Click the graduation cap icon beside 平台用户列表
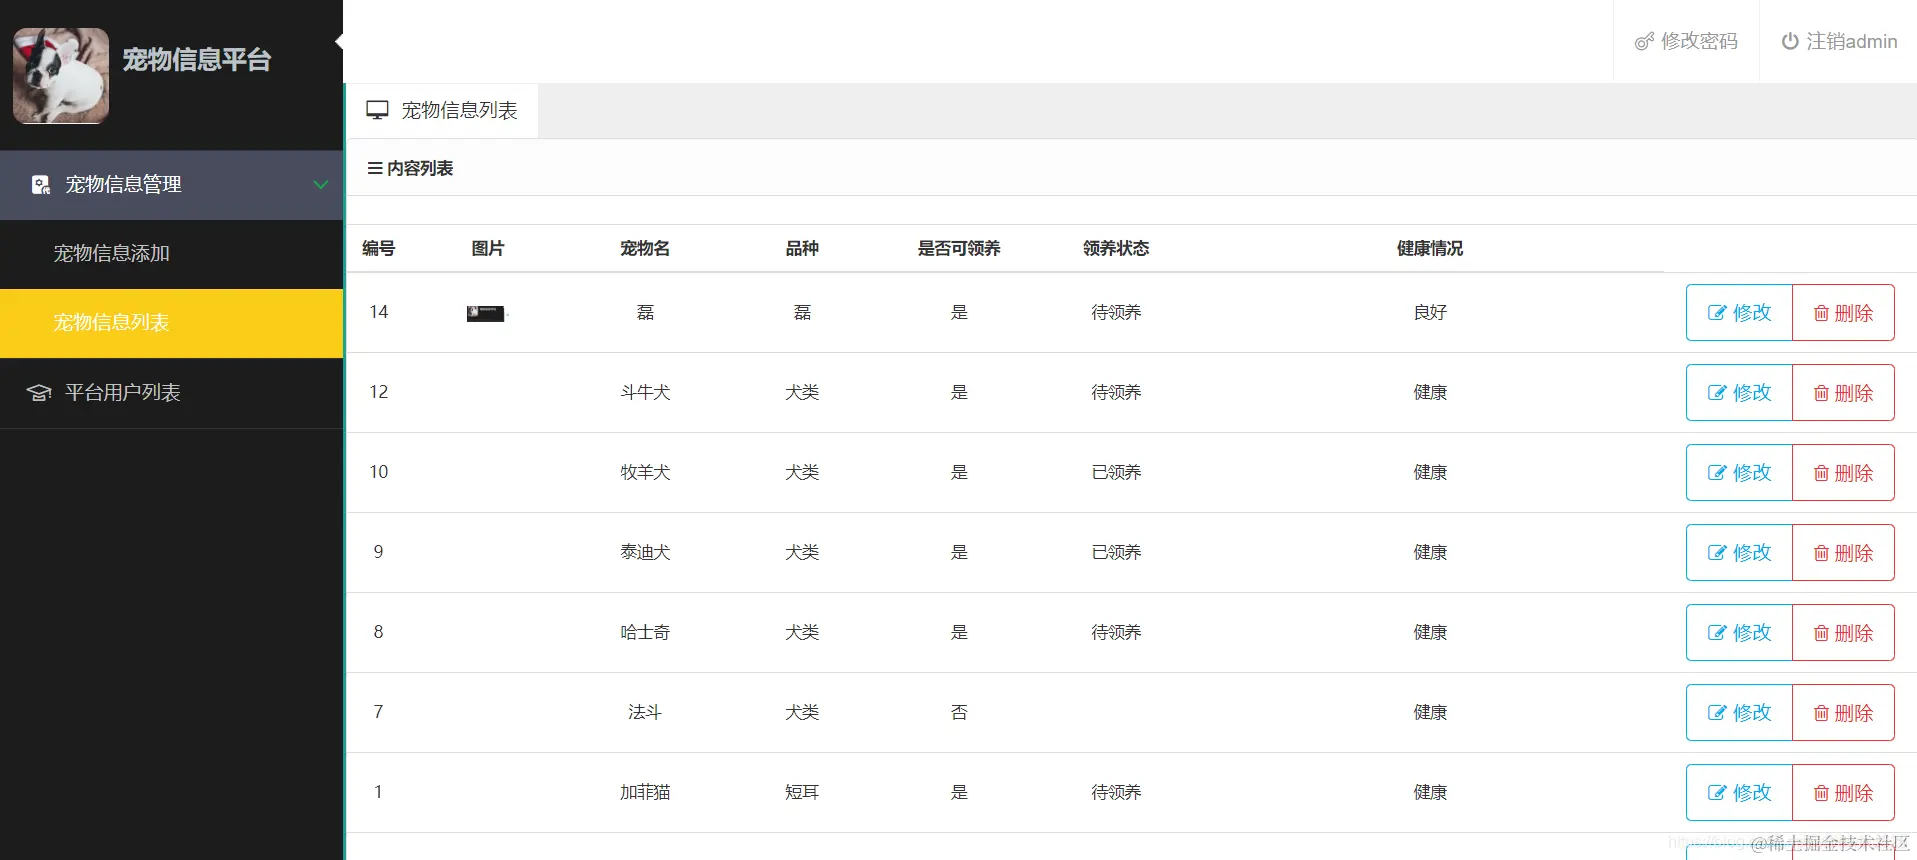The width and height of the screenshot is (1917, 860). point(39,393)
